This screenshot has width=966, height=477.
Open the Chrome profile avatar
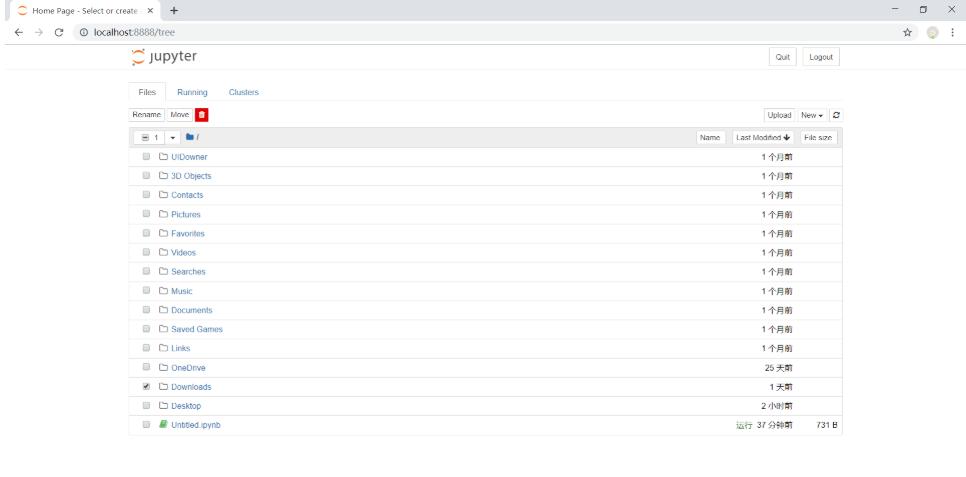[932, 33]
